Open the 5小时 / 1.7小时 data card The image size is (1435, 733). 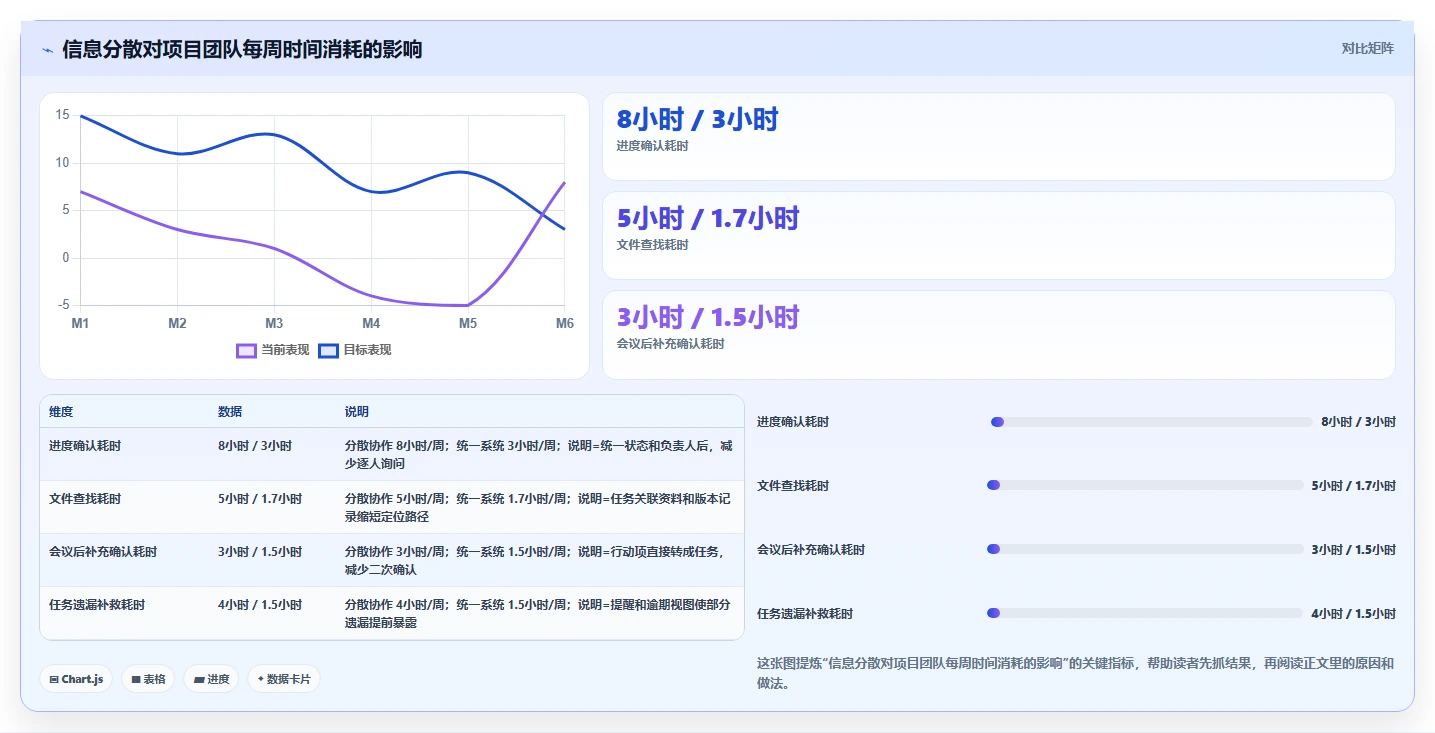[998, 235]
